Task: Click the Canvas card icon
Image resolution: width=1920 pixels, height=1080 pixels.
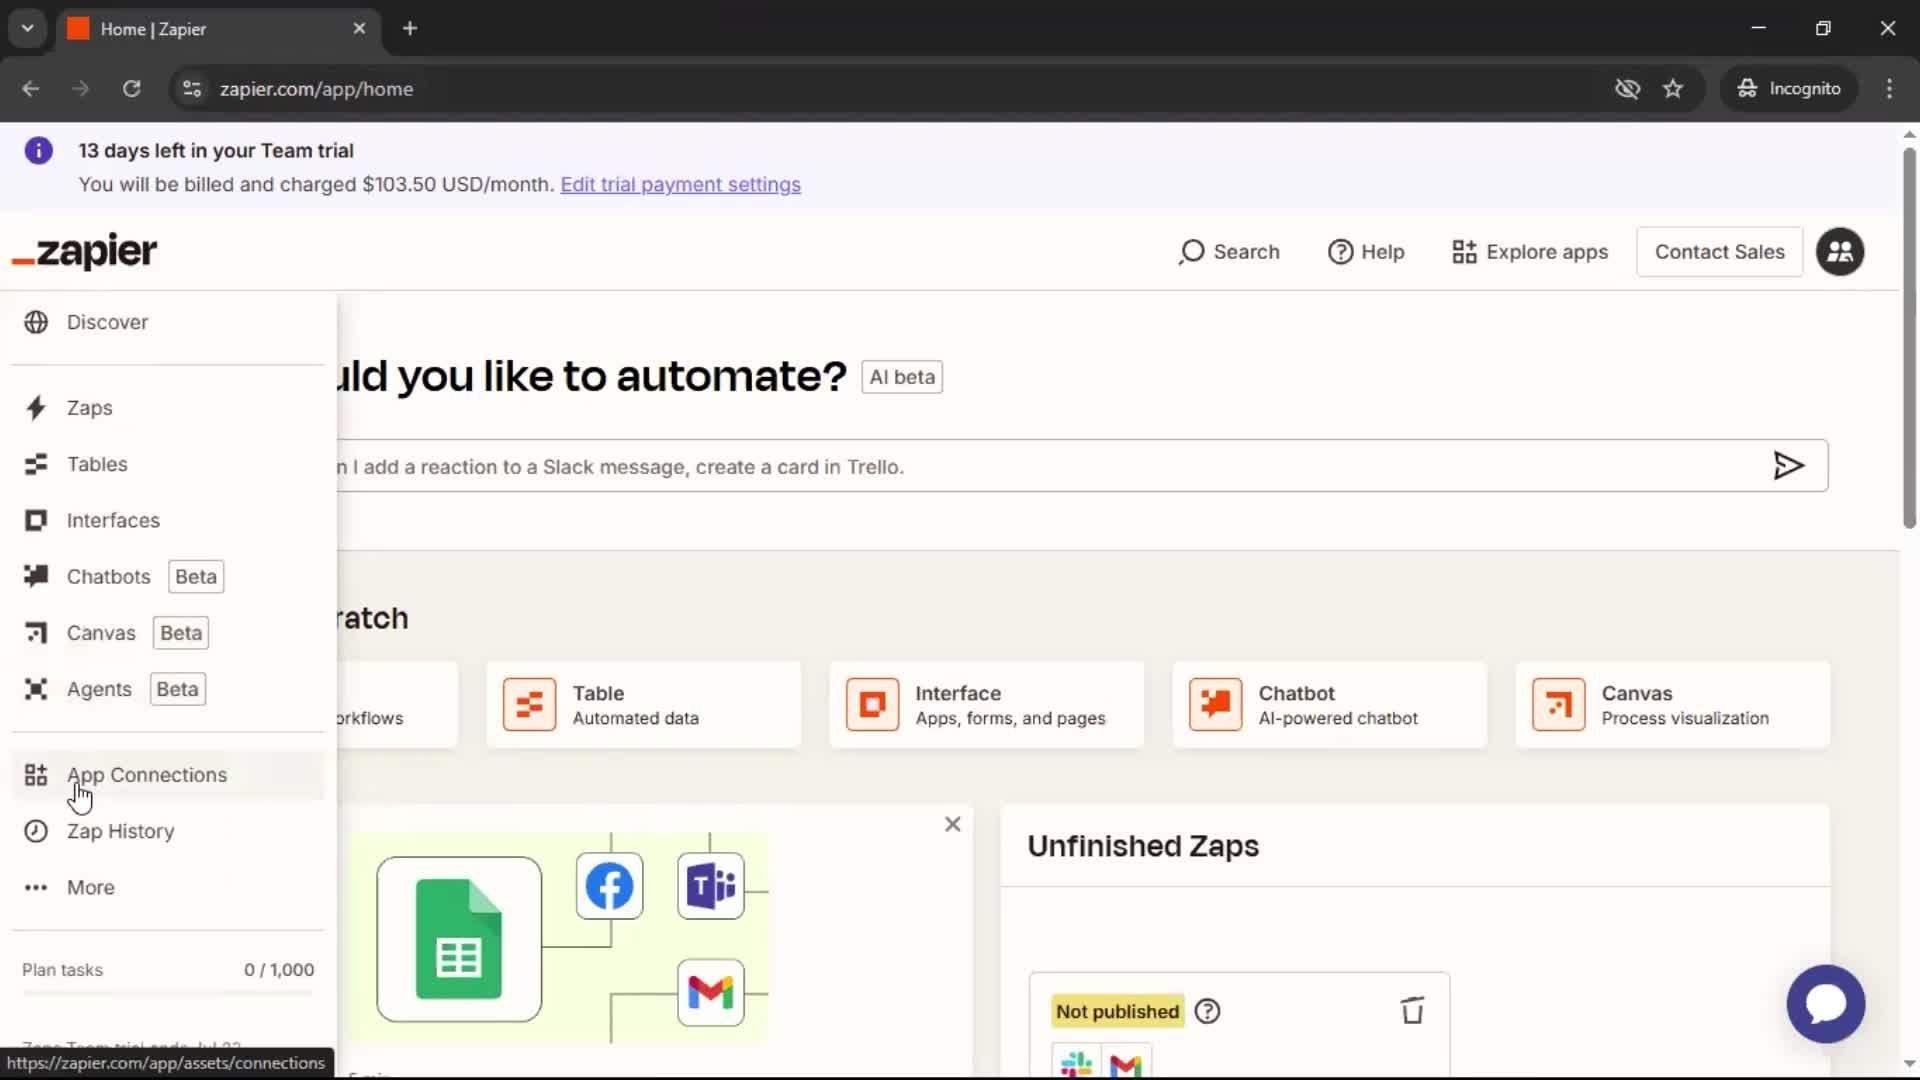Action: pyautogui.click(x=1558, y=705)
